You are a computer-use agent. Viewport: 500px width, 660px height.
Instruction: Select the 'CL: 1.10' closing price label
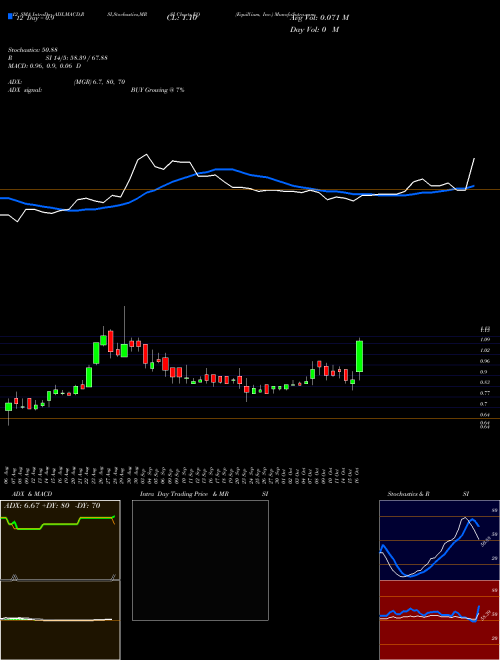182,19
